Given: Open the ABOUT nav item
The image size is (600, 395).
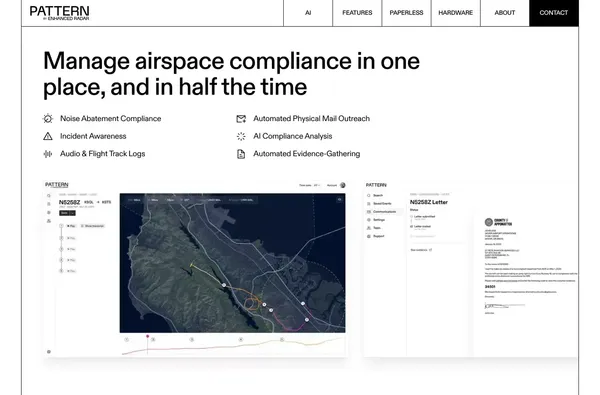Looking at the screenshot, I should [x=505, y=13].
